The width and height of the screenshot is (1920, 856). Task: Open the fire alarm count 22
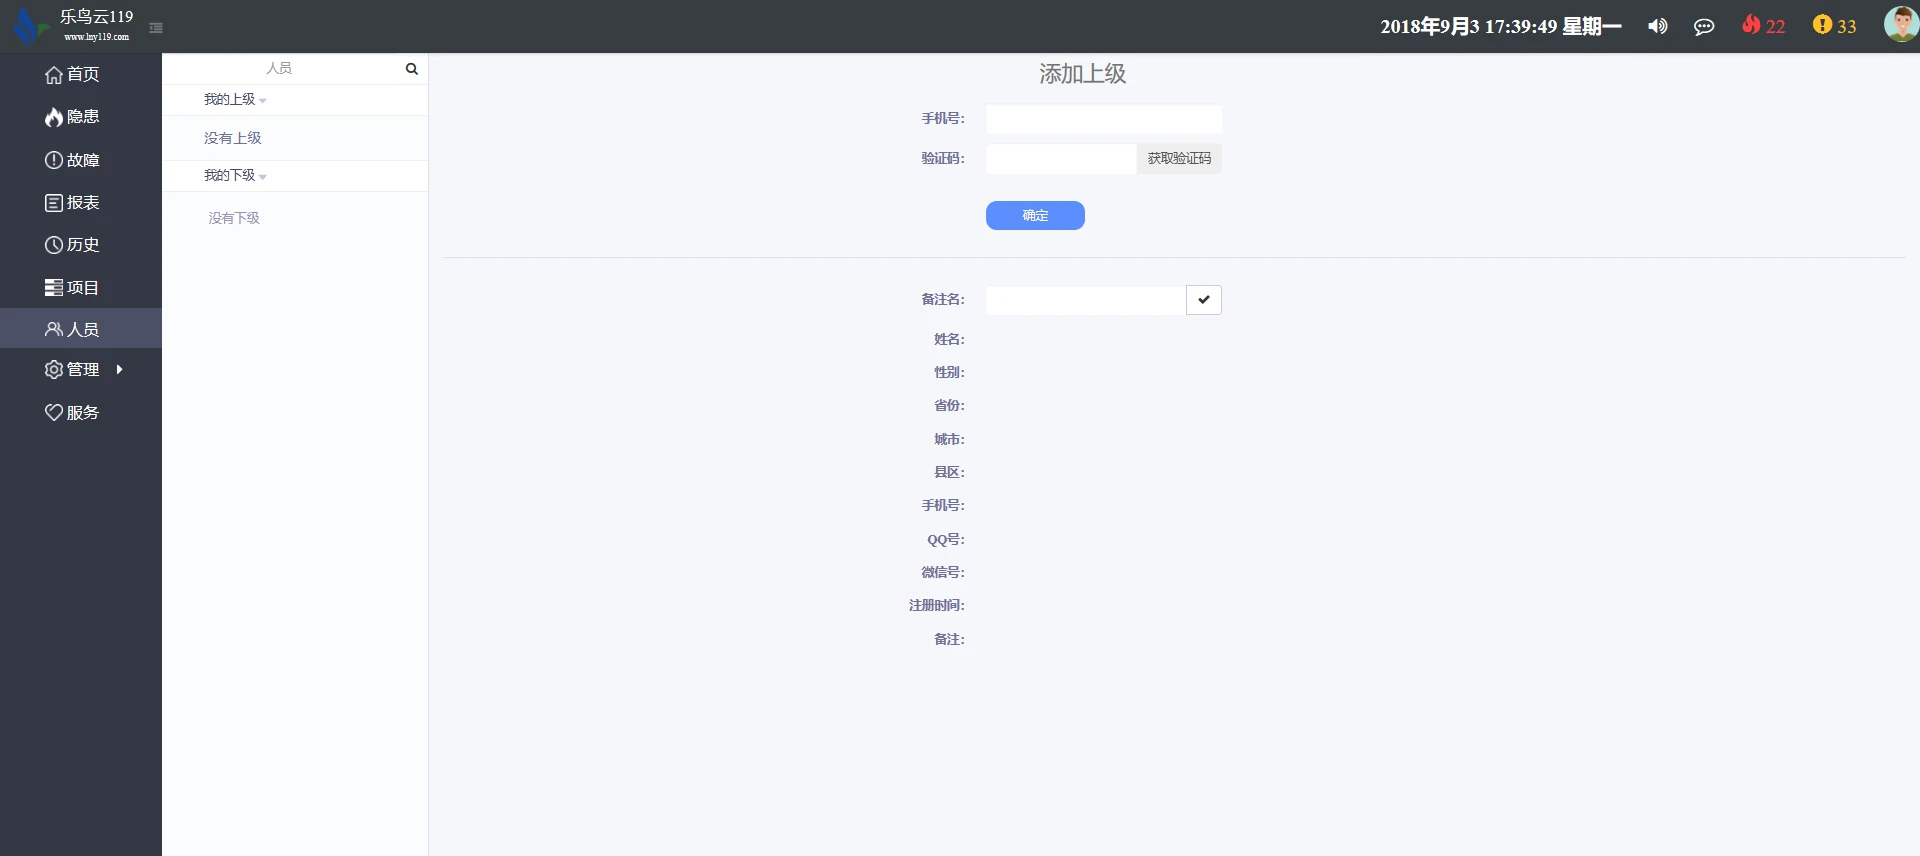click(x=1763, y=26)
